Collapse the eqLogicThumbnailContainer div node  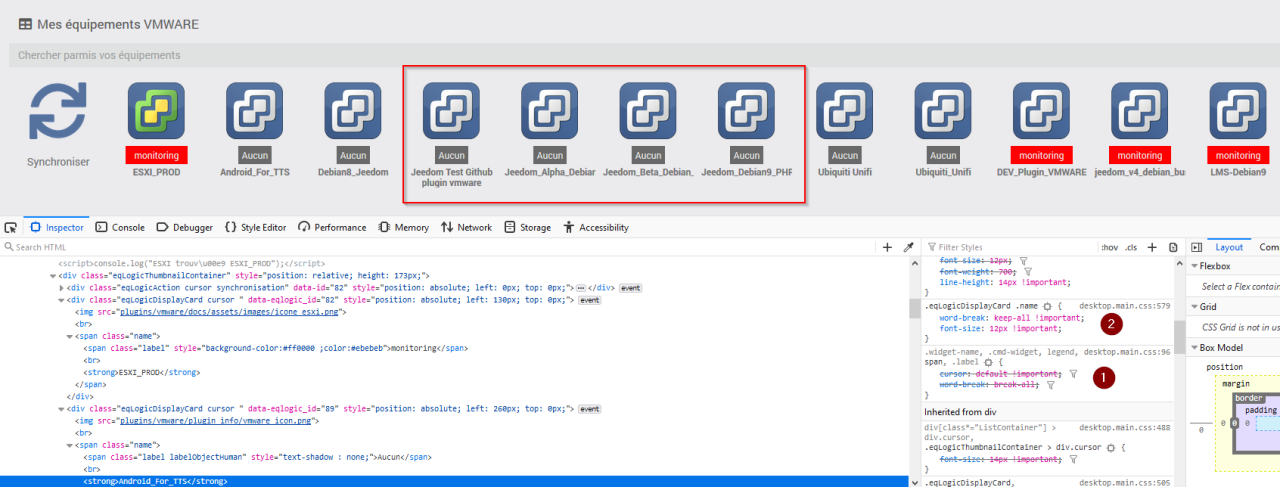pyautogui.click(x=52, y=275)
